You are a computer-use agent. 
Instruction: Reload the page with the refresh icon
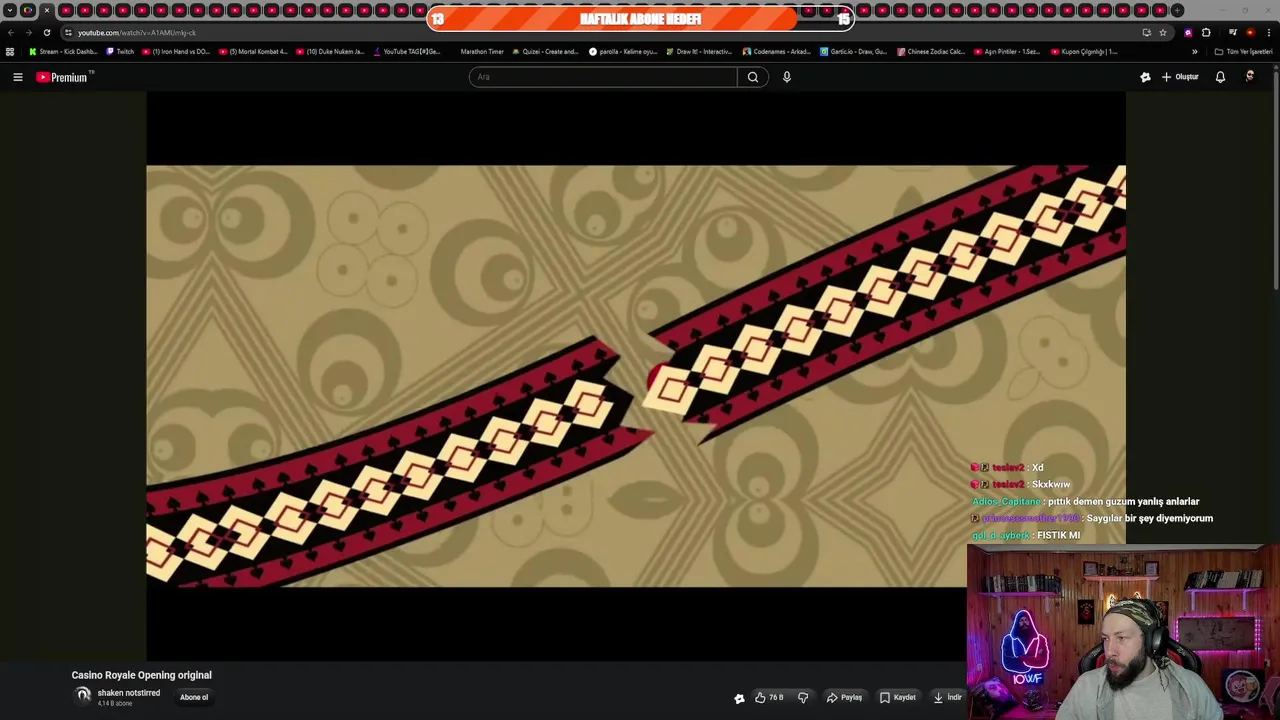(x=46, y=32)
